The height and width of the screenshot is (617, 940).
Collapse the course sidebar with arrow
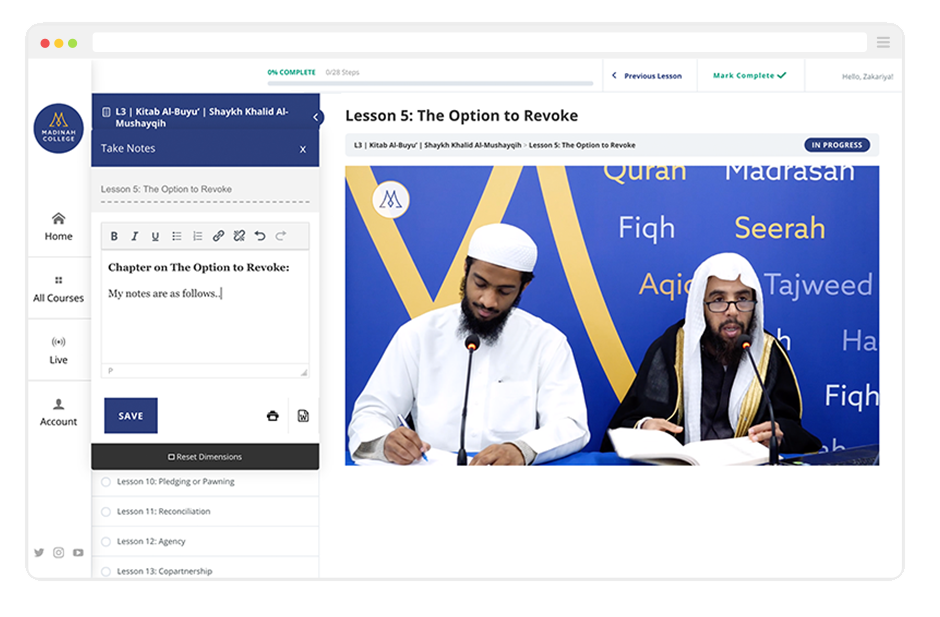click(x=317, y=117)
